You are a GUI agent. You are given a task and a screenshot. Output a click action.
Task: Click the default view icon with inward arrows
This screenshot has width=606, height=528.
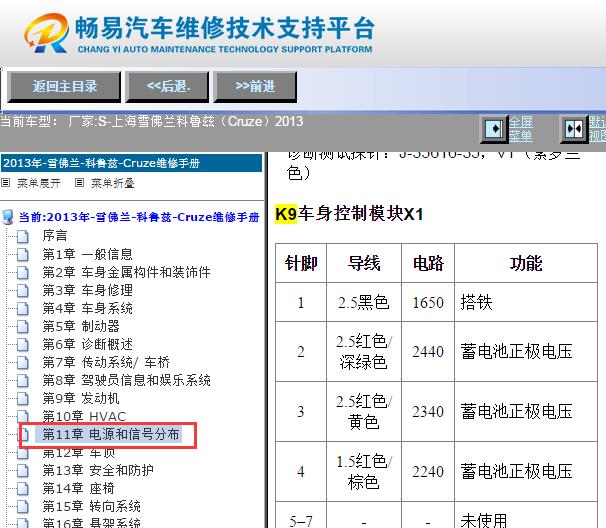[x=574, y=129]
